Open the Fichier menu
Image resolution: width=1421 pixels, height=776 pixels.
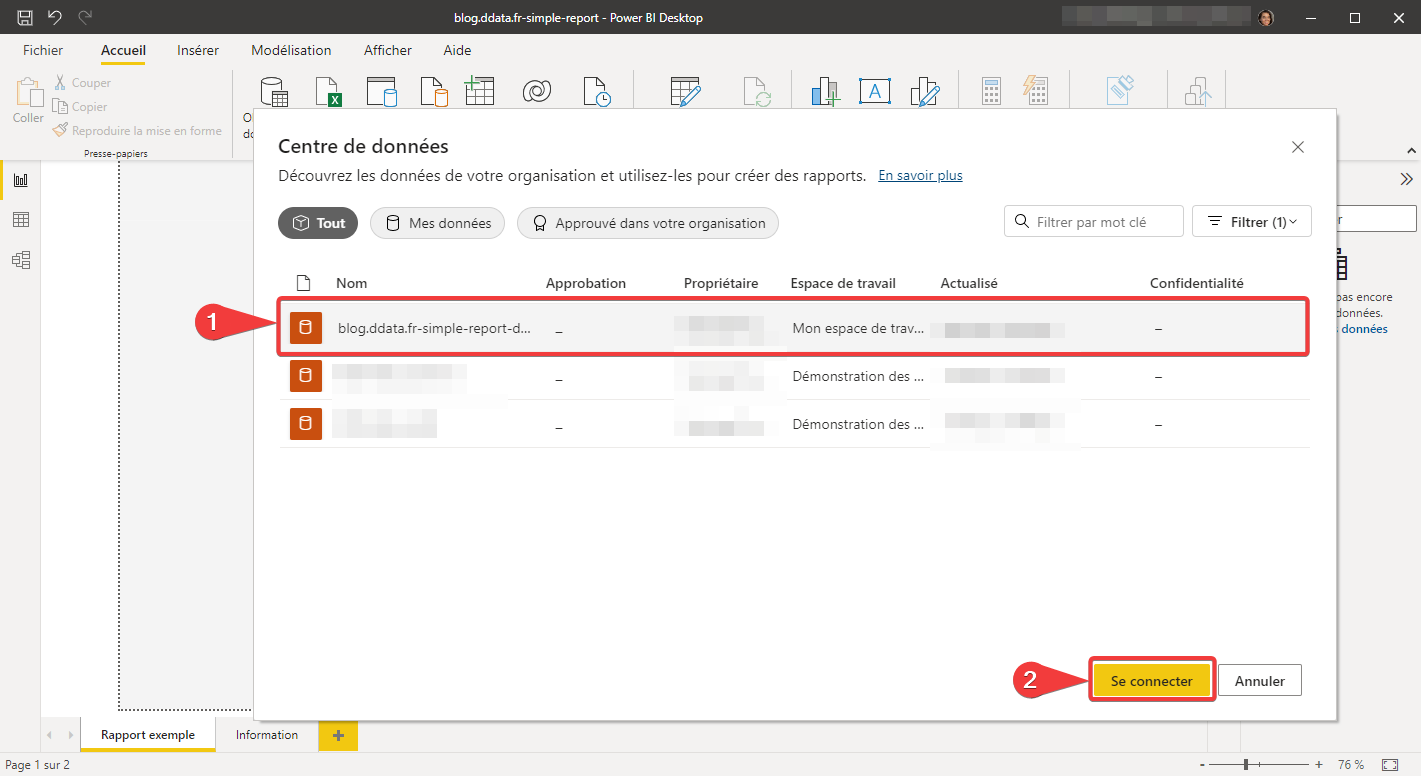click(x=43, y=50)
